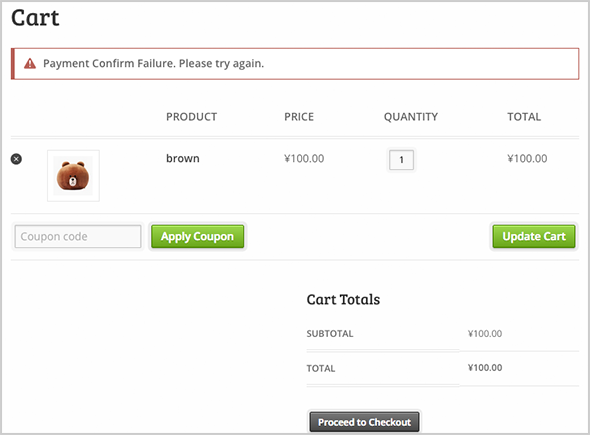Click the PRODUCT column header
The image size is (590, 435).
192,117
